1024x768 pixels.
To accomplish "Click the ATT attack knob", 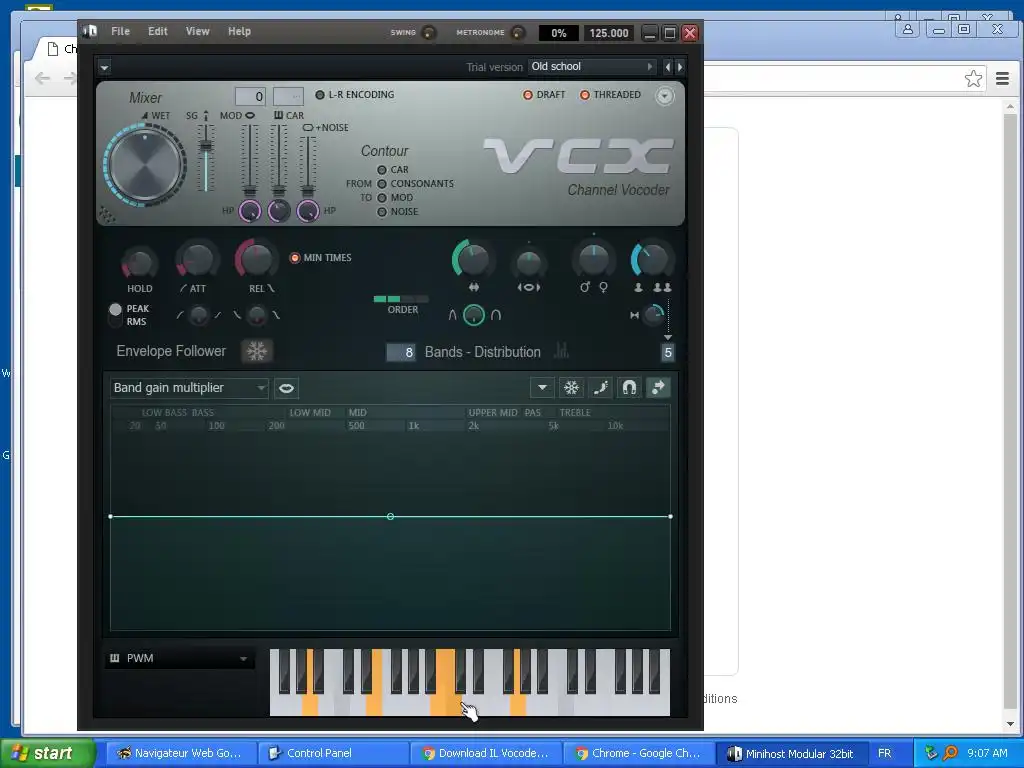I will point(197,260).
